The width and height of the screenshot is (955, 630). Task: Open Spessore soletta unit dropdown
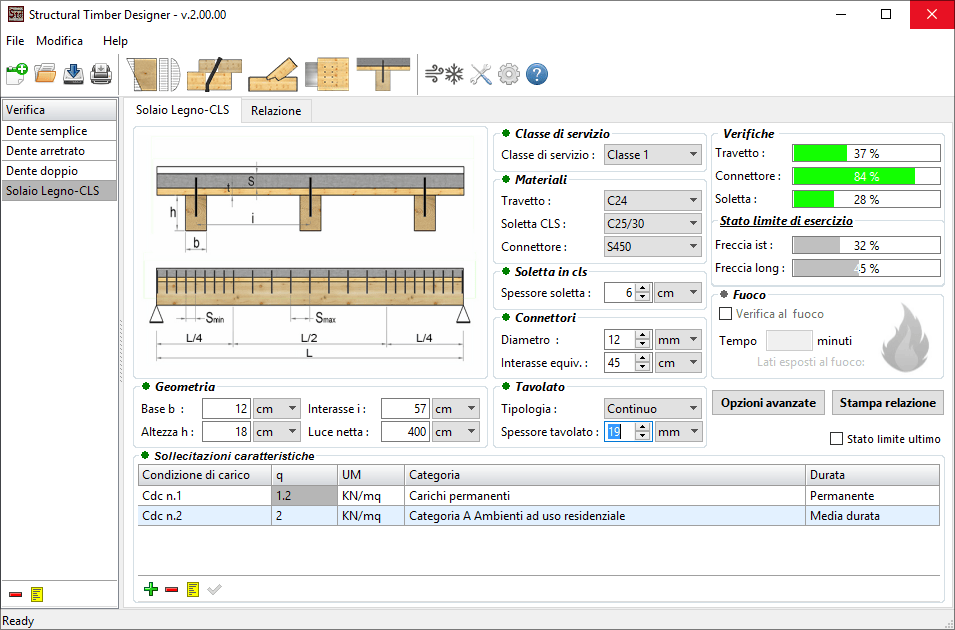coord(678,293)
